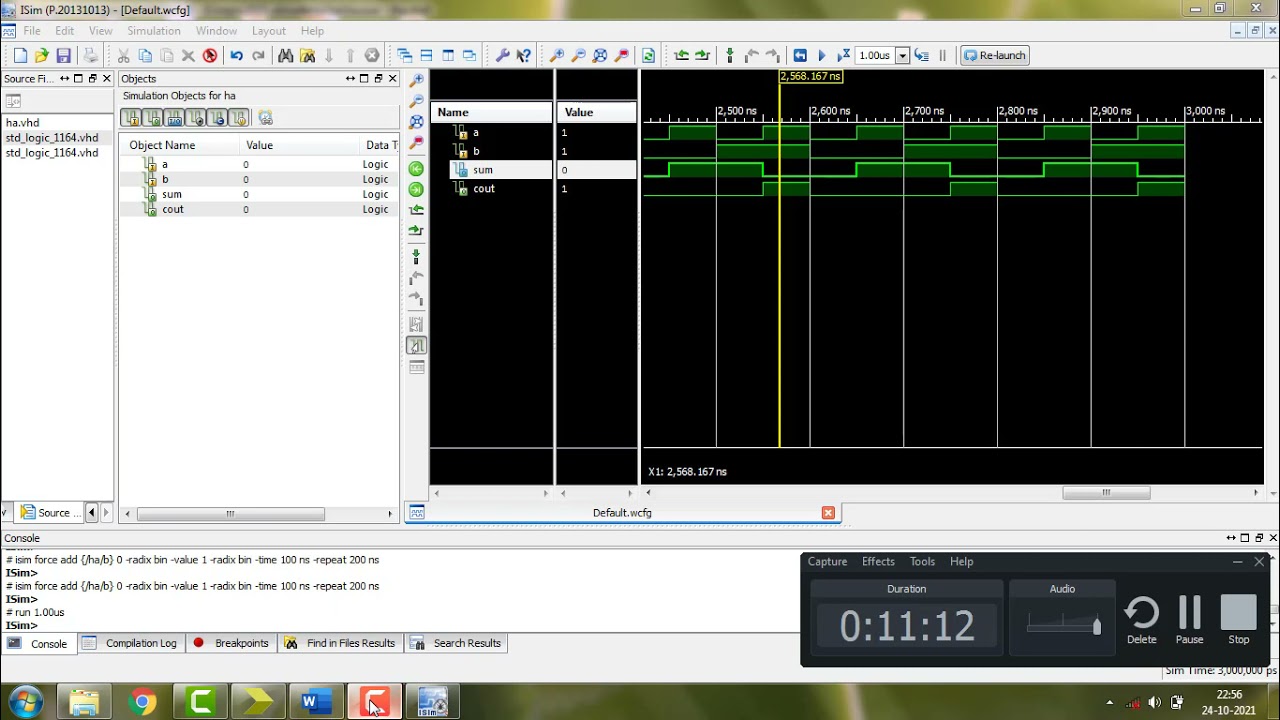Toggle constants filter in Objects panel
Viewport: 1280px width, 720px height.
click(217, 118)
